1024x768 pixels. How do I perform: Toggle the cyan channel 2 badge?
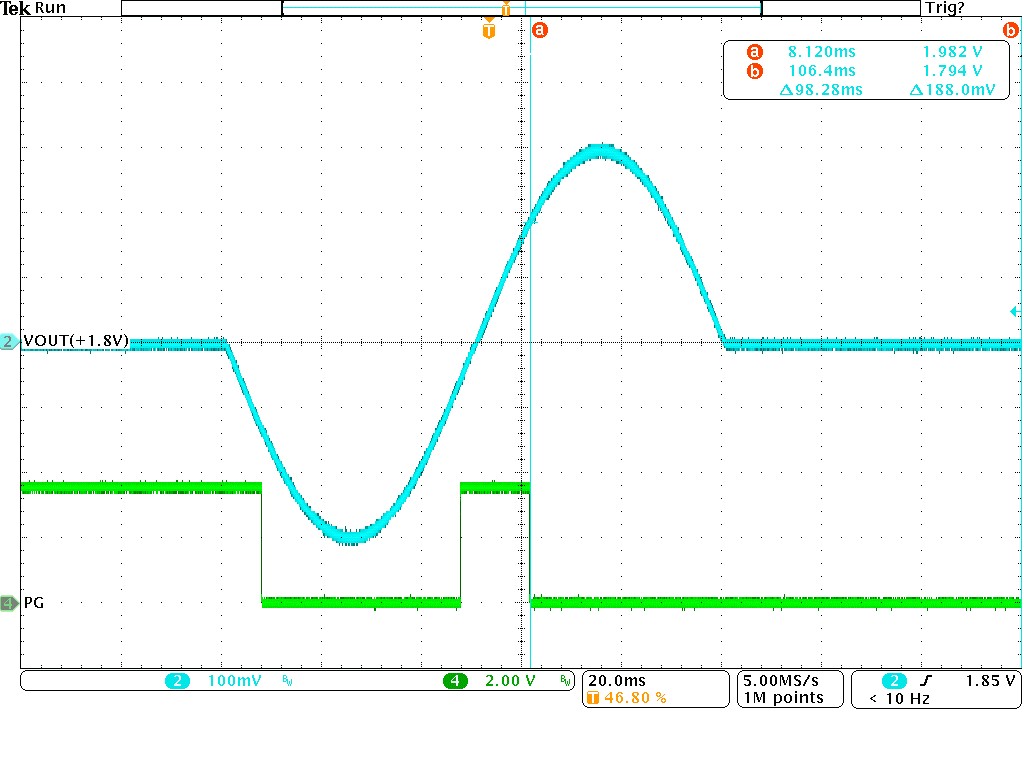coord(177,681)
